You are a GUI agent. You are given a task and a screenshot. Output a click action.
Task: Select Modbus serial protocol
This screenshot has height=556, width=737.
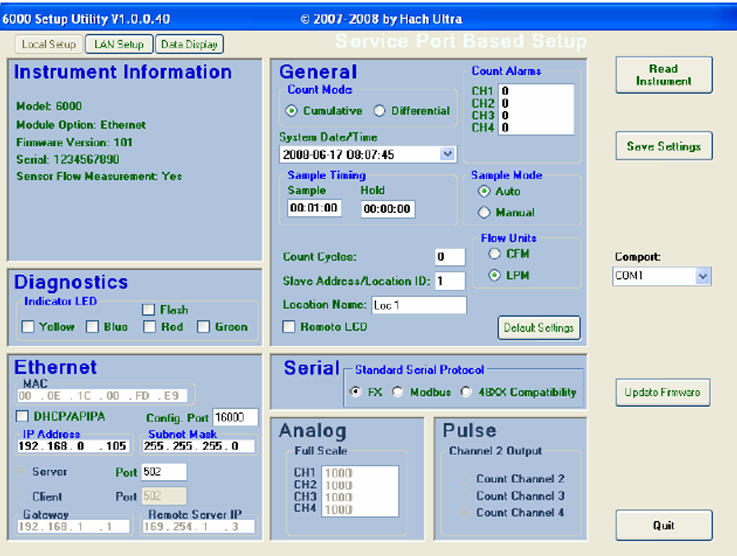tap(398, 393)
